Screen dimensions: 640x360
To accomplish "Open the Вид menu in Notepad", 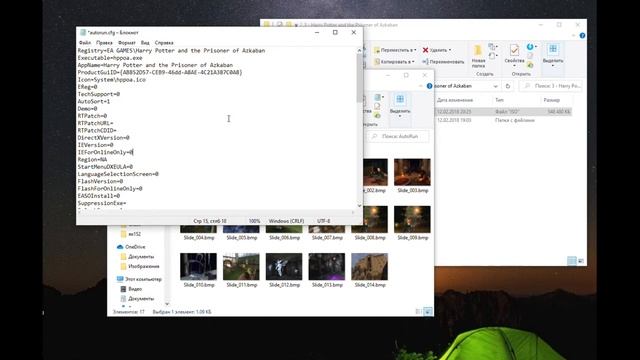I will click(145, 42).
